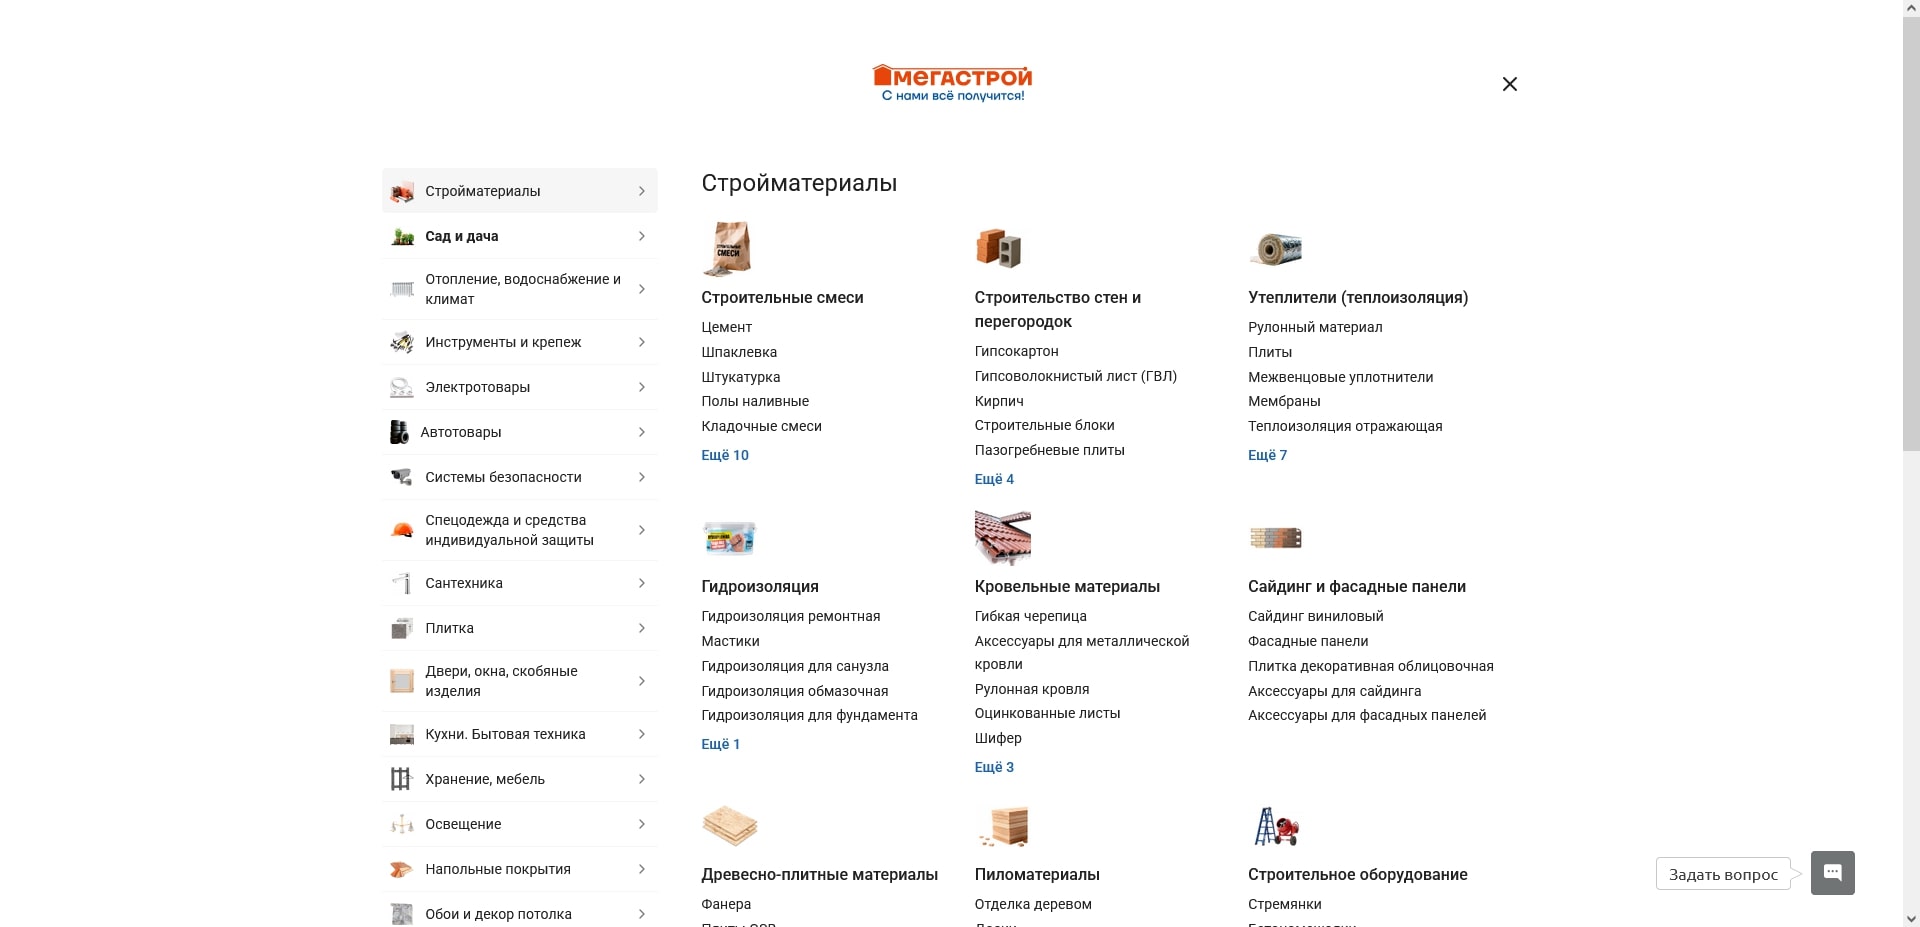Image resolution: width=1920 pixels, height=927 pixels.
Task: Click the Напольные покрытия sidebar icon
Action: [x=402, y=869]
